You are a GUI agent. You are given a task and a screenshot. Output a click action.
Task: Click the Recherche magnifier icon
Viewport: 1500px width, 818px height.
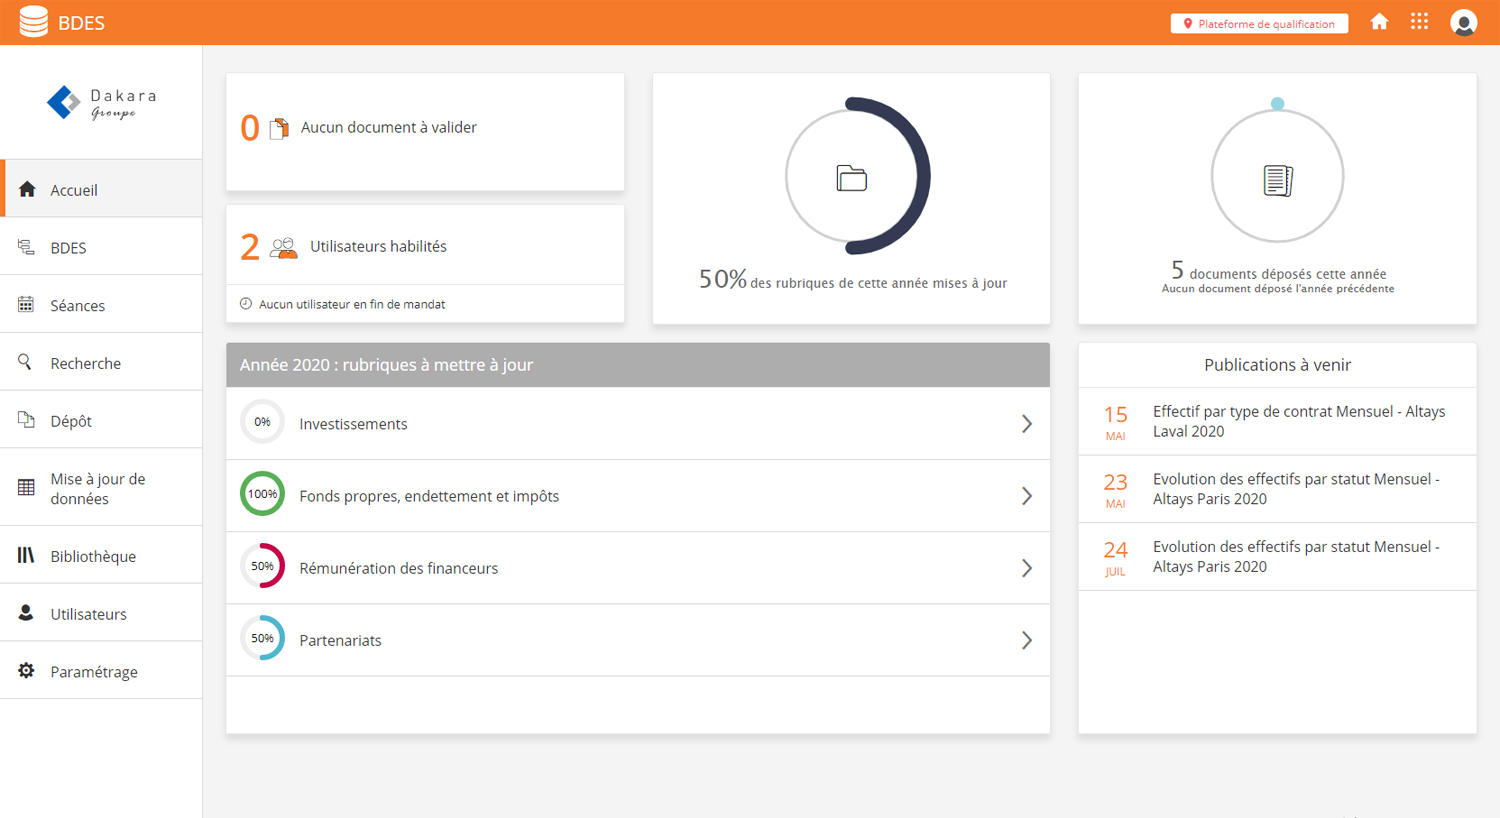point(25,362)
